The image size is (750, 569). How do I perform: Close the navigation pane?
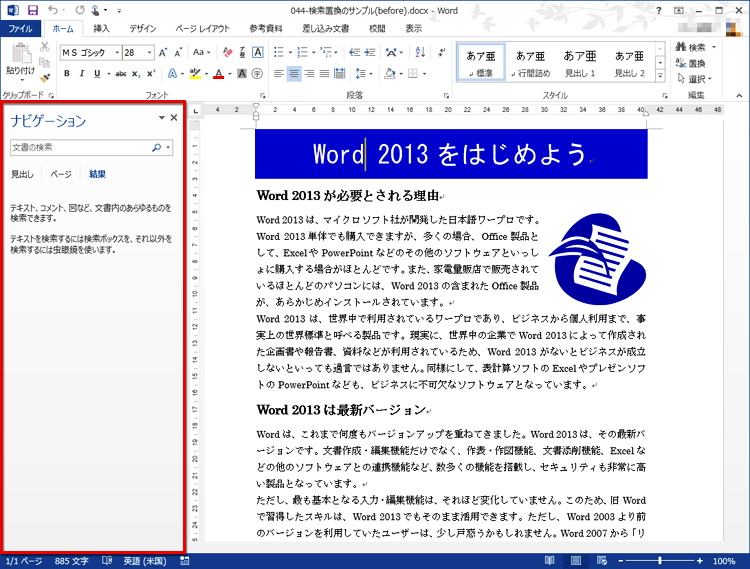[x=174, y=118]
